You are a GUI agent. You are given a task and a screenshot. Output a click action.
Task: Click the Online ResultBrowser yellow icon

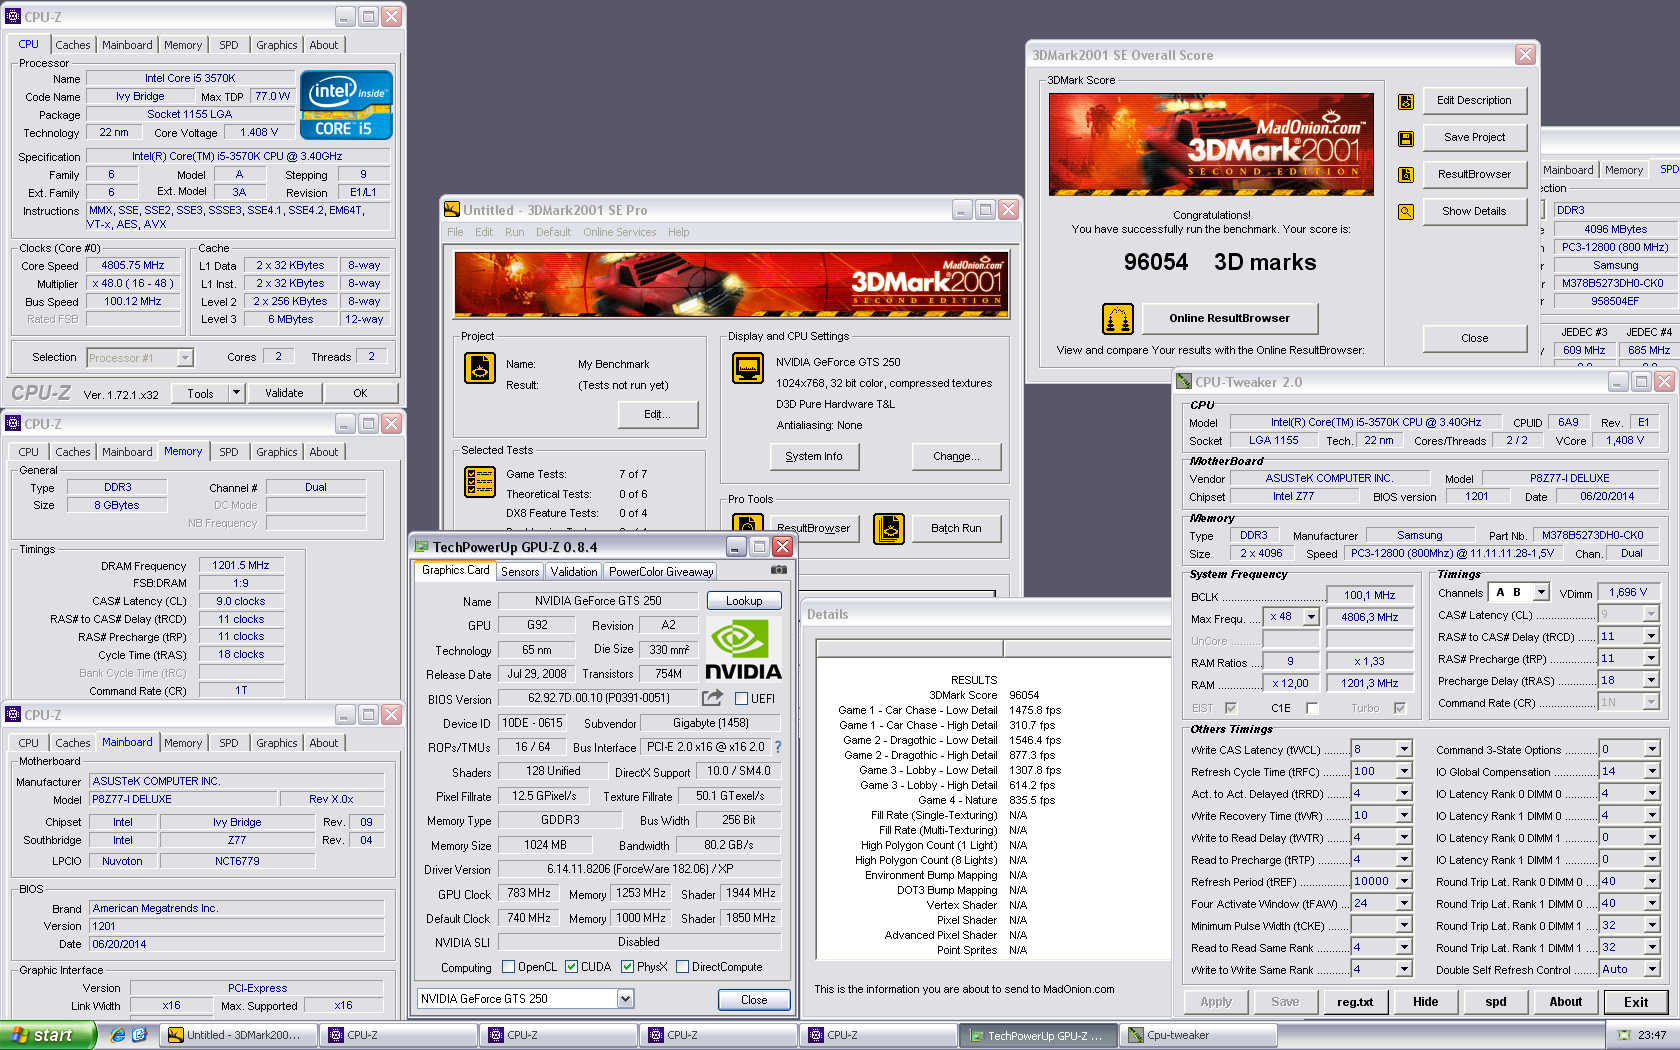pos(1117,319)
